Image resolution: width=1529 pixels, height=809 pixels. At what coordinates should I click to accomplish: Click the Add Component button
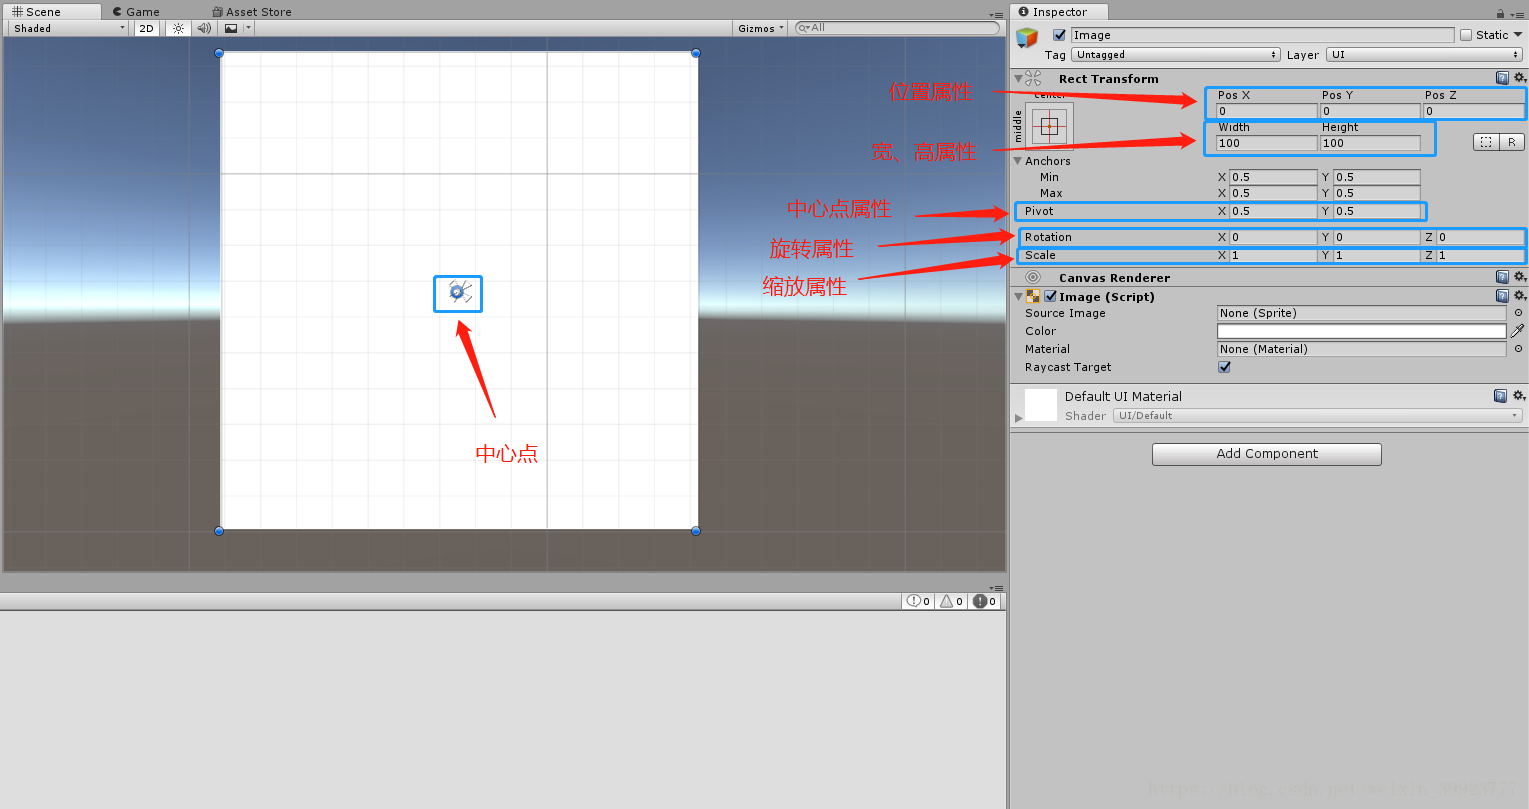point(1267,454)
